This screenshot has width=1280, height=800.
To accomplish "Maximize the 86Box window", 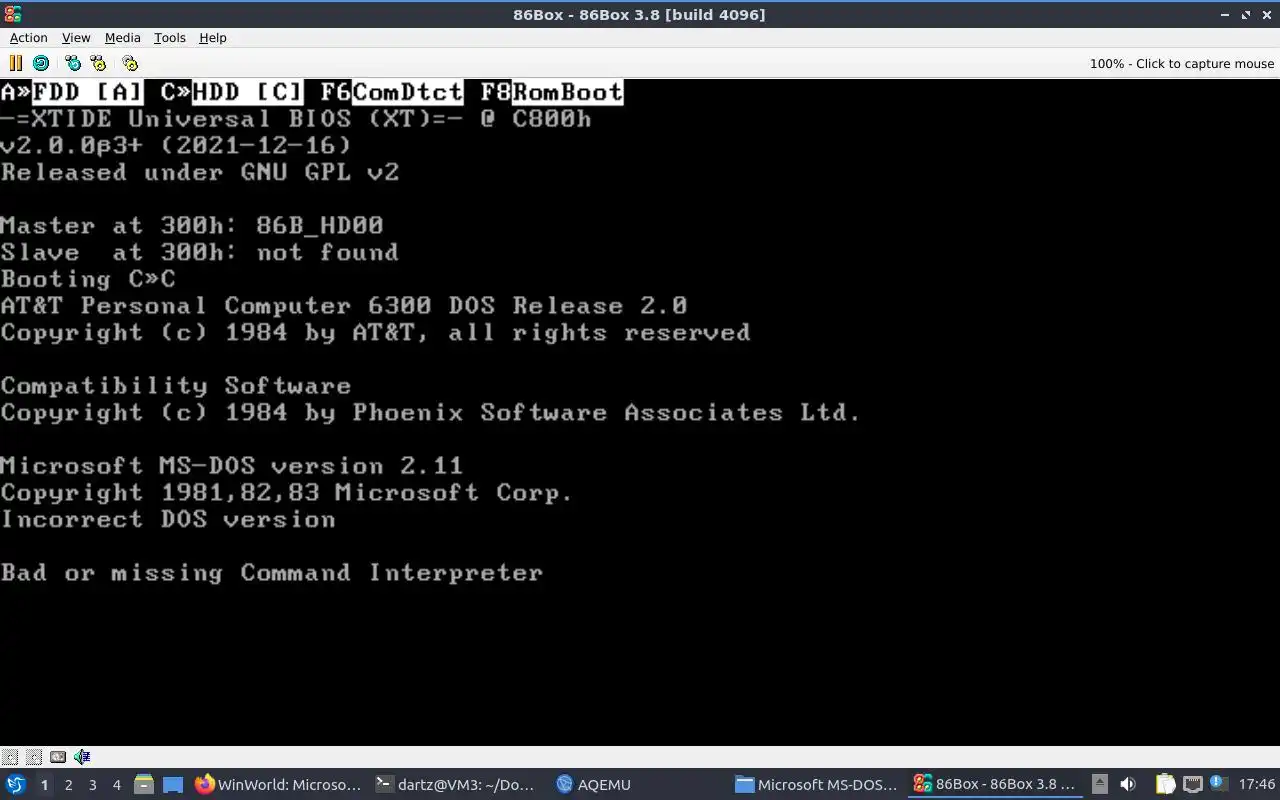I will 1246,15.
